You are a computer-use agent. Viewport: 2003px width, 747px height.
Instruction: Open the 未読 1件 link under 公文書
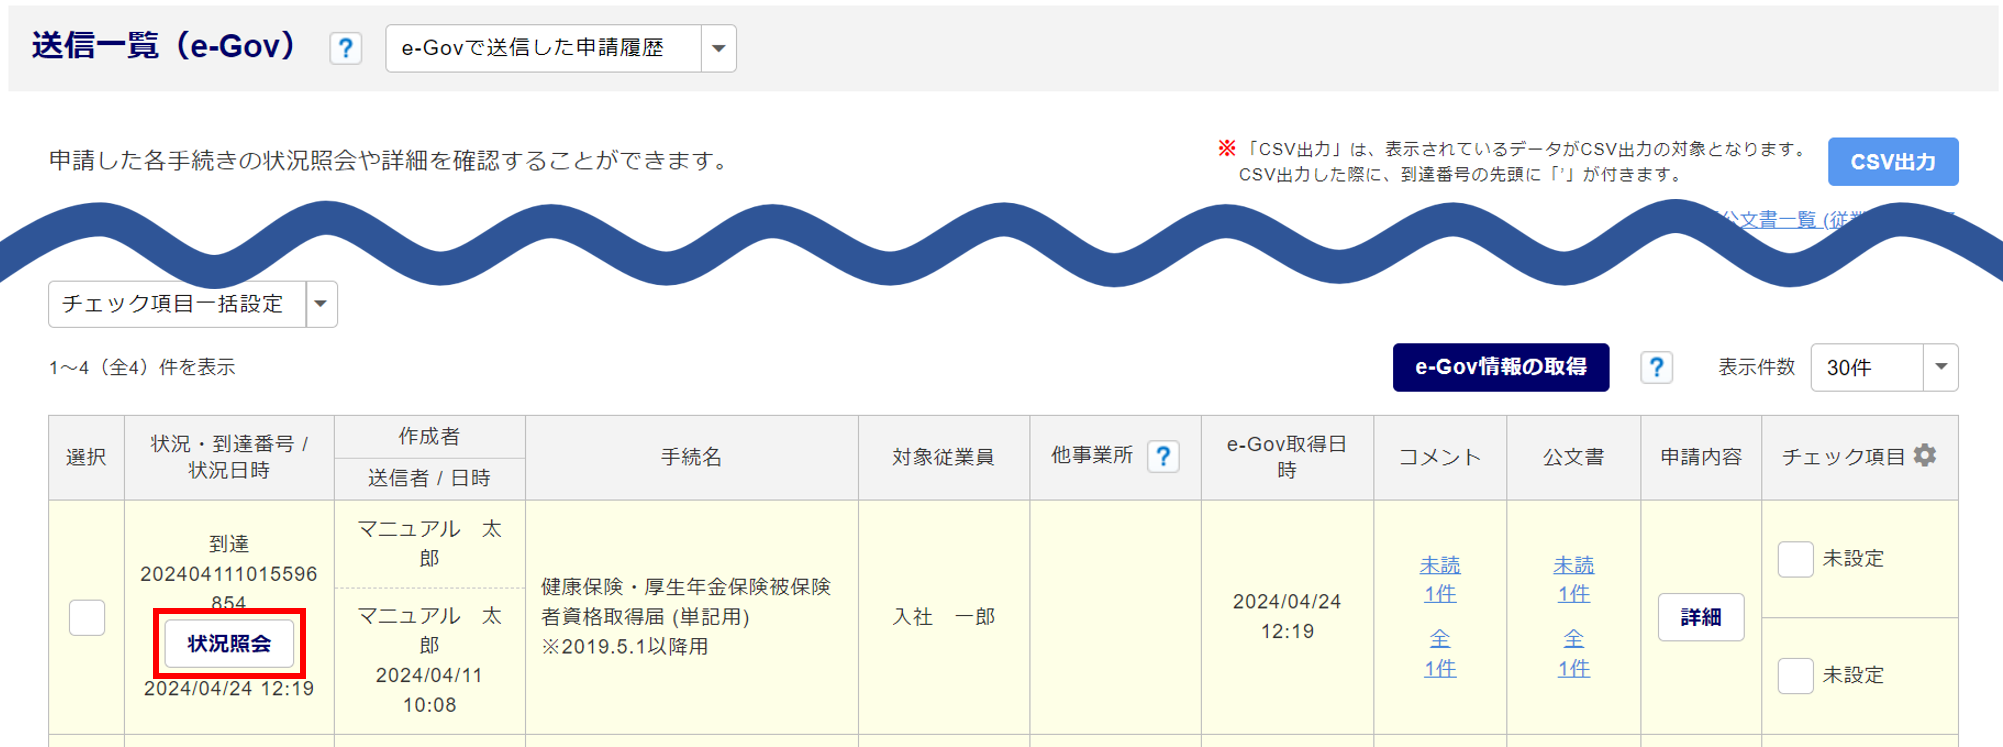coord(1573,579)
